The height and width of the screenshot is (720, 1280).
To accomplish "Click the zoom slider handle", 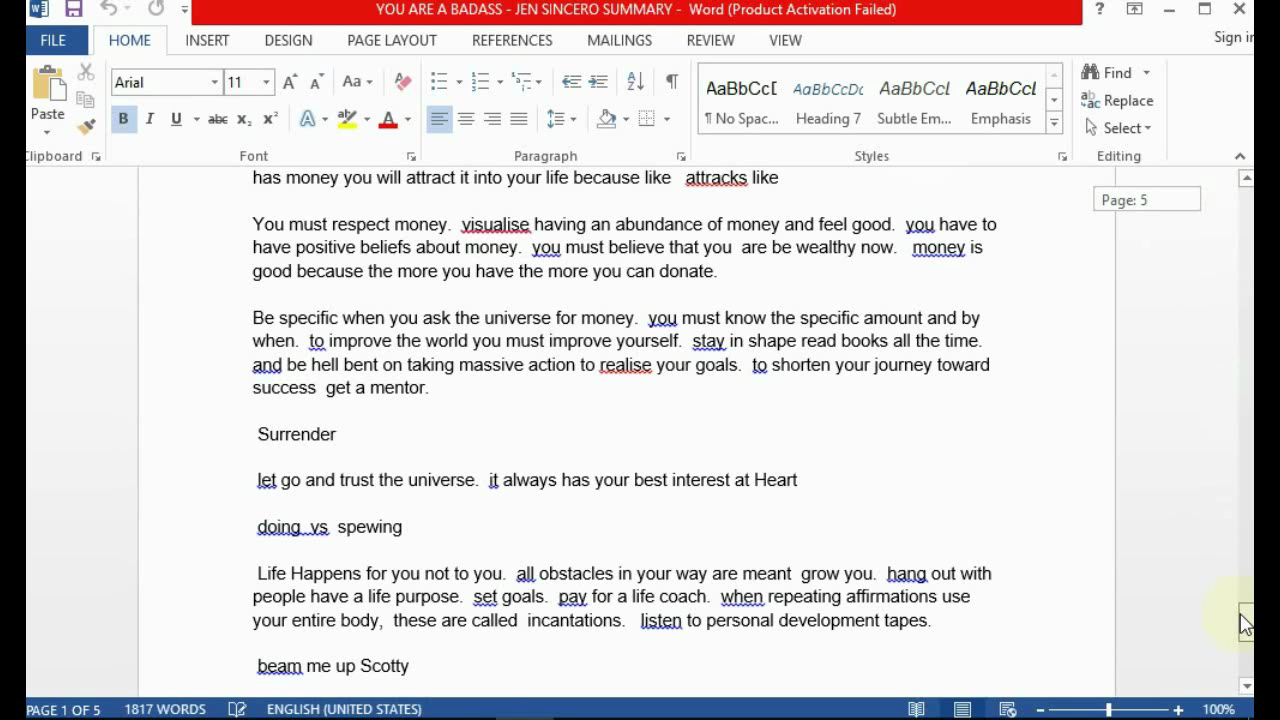I will tap(1108, 709).
